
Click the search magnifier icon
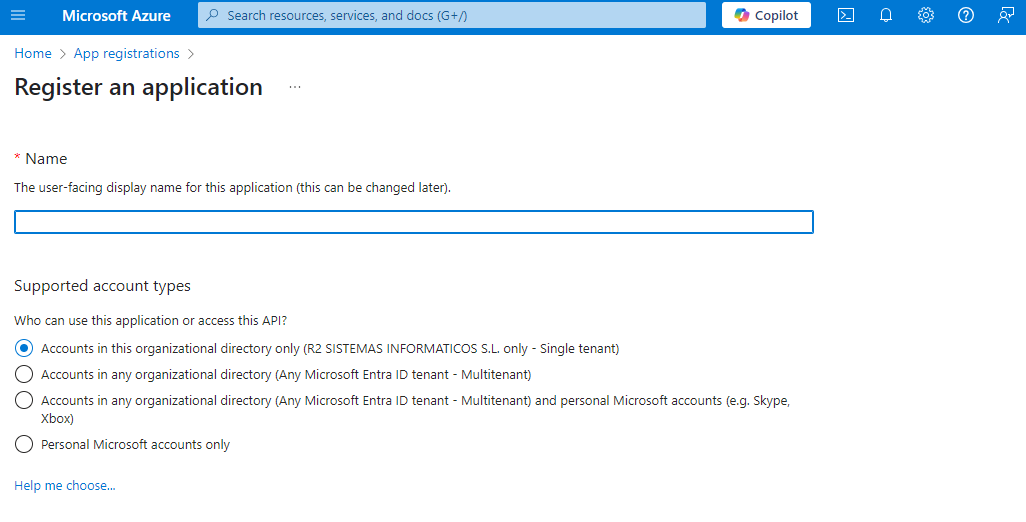212,15
